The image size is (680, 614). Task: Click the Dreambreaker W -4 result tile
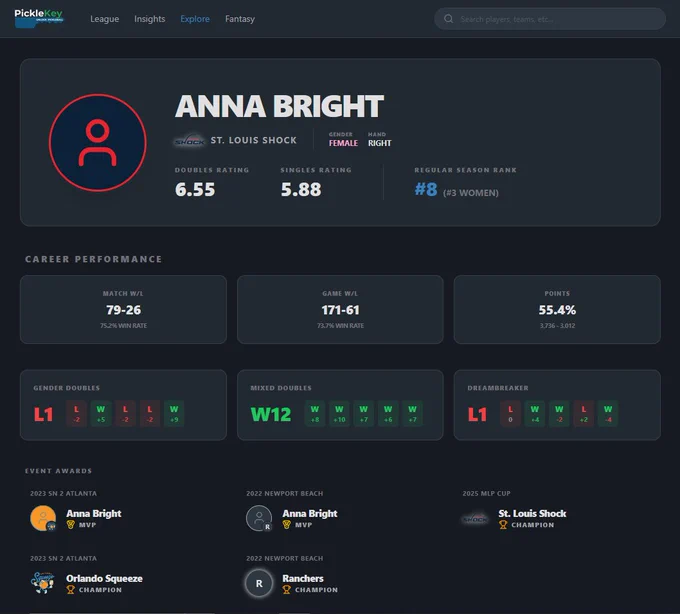click(x=608, y=414)
